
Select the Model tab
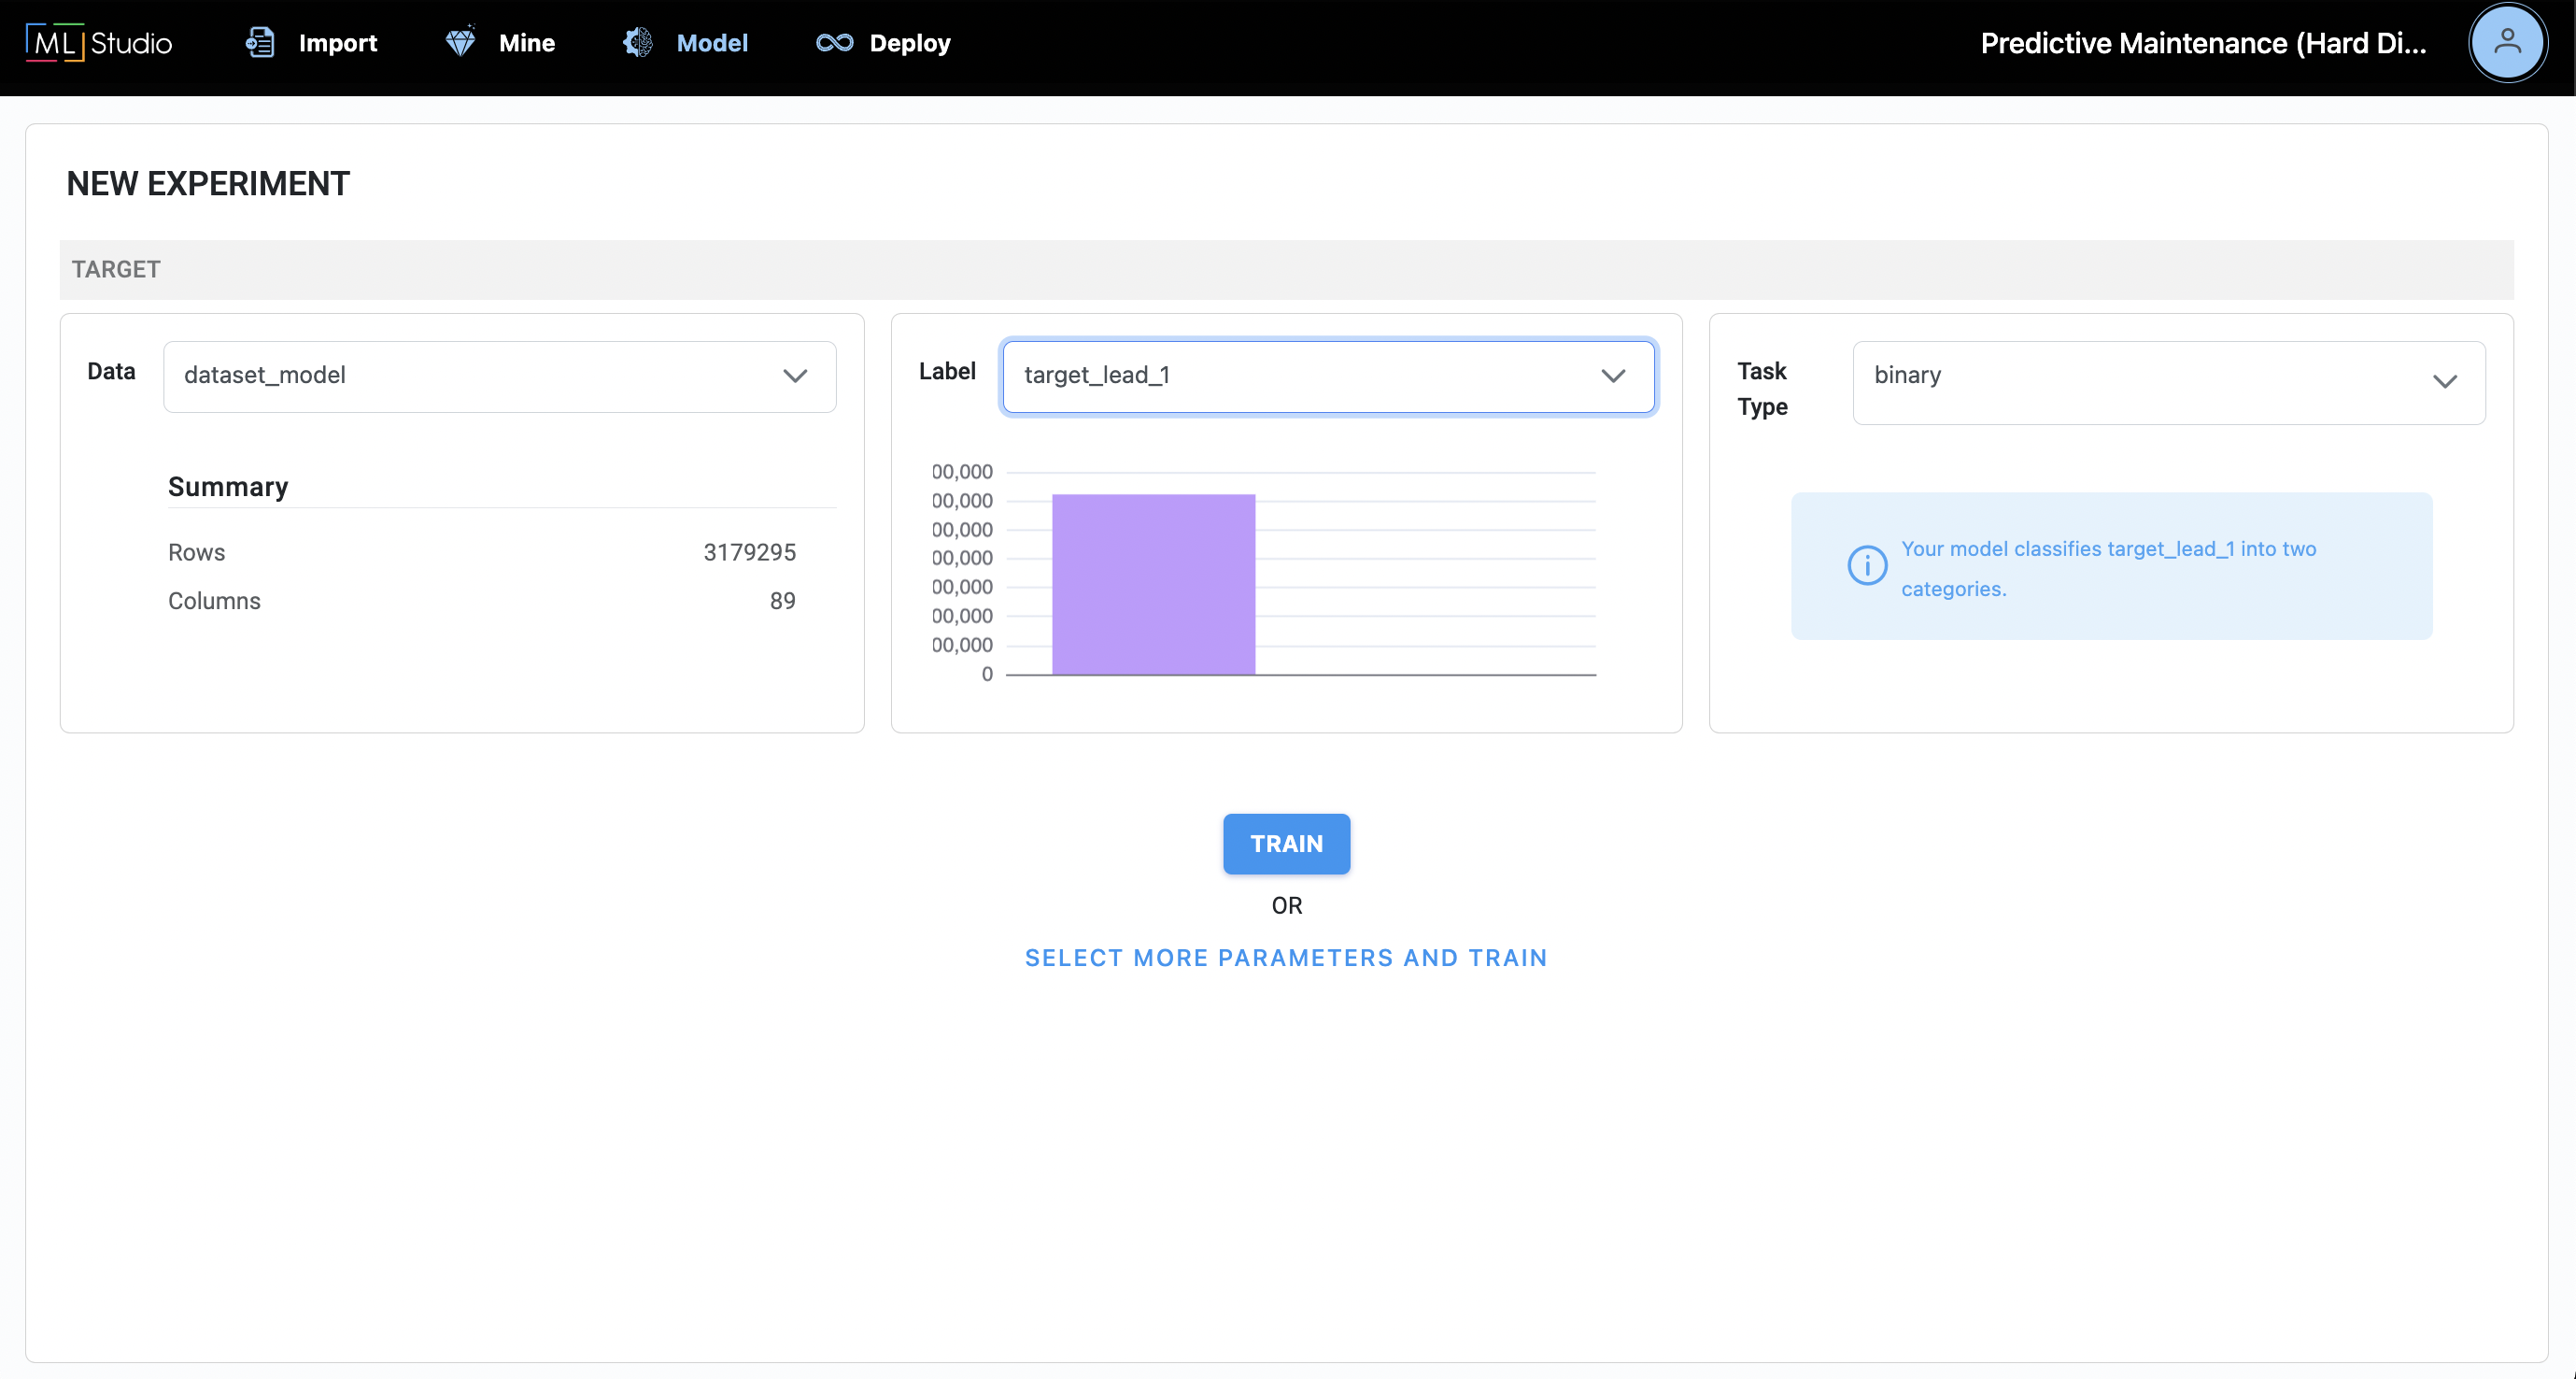coord(711,43)
